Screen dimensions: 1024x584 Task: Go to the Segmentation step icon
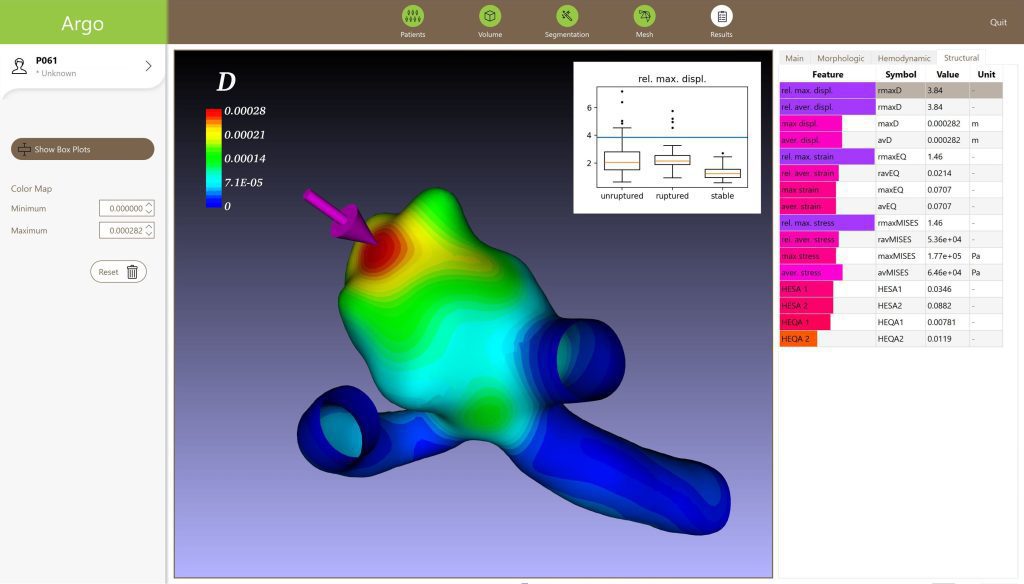(x=567, y=16)
